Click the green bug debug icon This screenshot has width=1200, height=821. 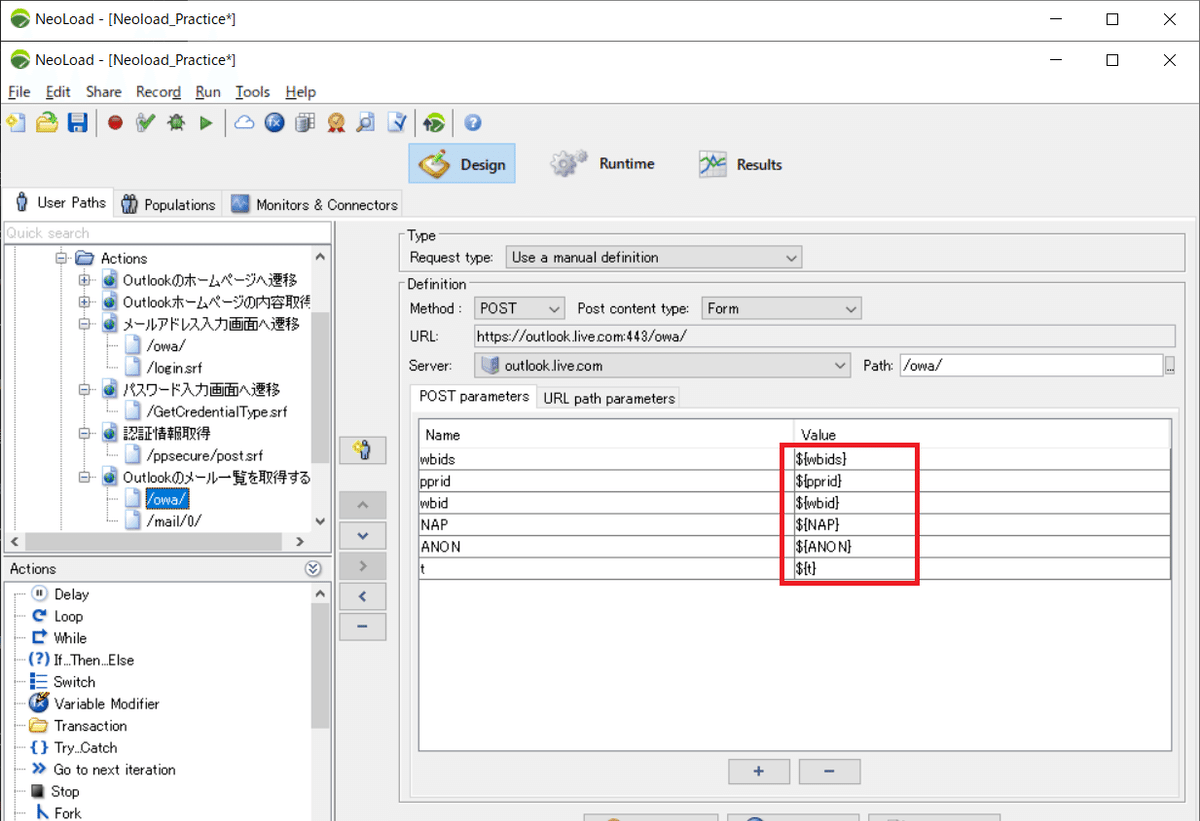(x=176, y=122)
